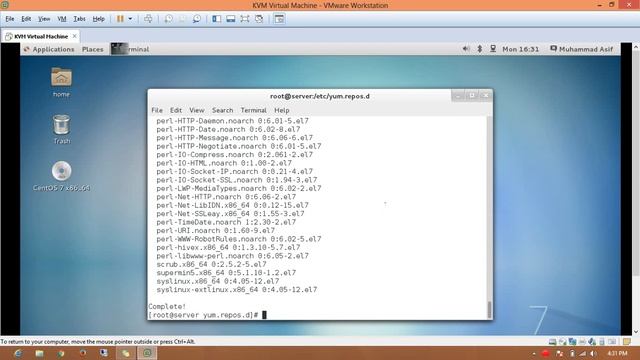Viewport: 640px width, 360px height.
Task: Send Ctrl+Alt+Del to the guest
Action: [x=148, y=19]
